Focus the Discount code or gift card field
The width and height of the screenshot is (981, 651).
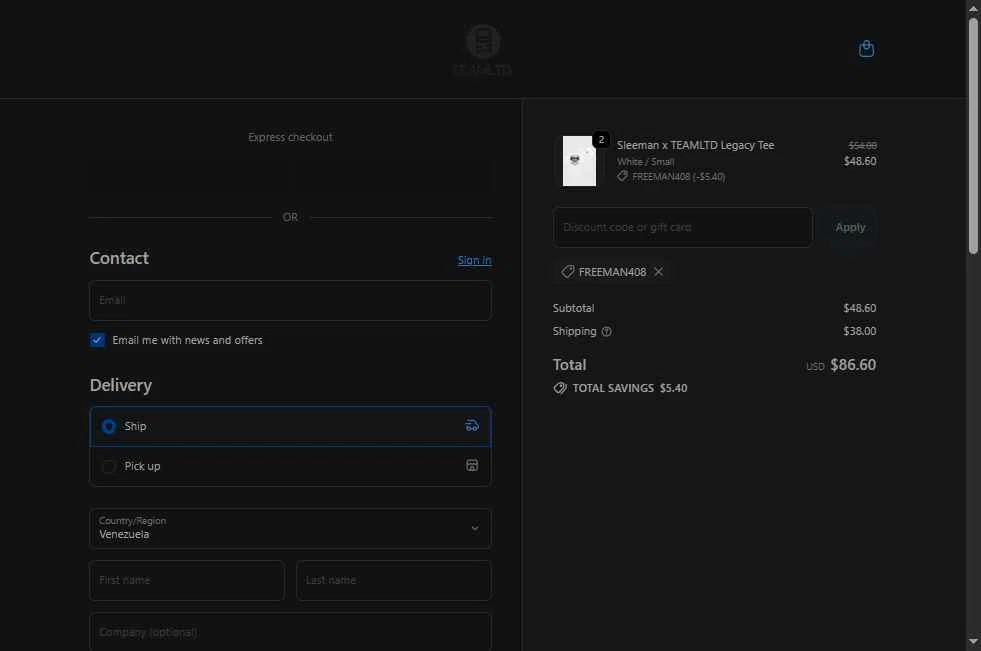tap(683, 227)
